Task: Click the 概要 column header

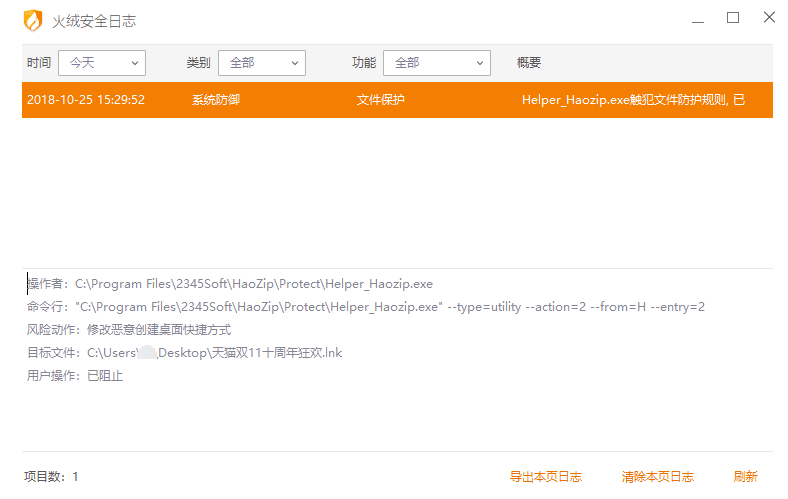Action: click(529, 62)
